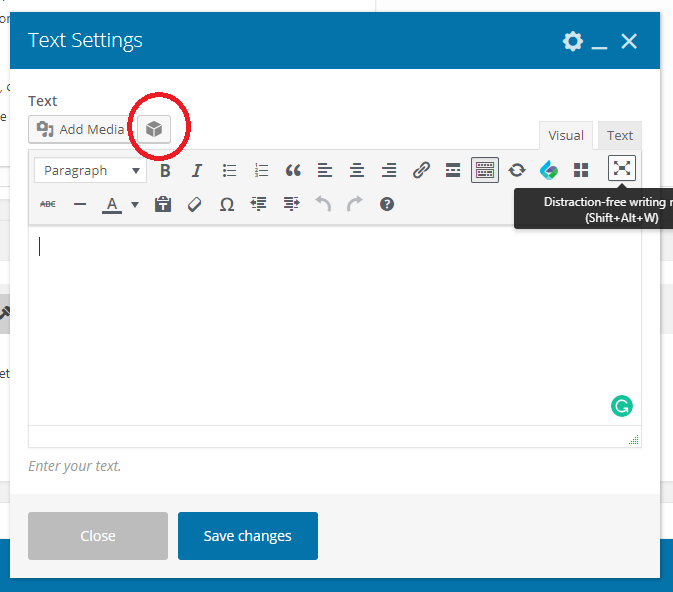Apply blockquote formatting
Screen dimensions: 673x592
(293, 170)
